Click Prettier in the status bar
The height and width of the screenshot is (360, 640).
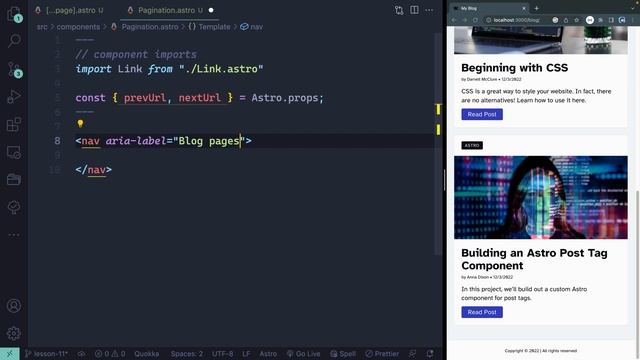(382, 354)
